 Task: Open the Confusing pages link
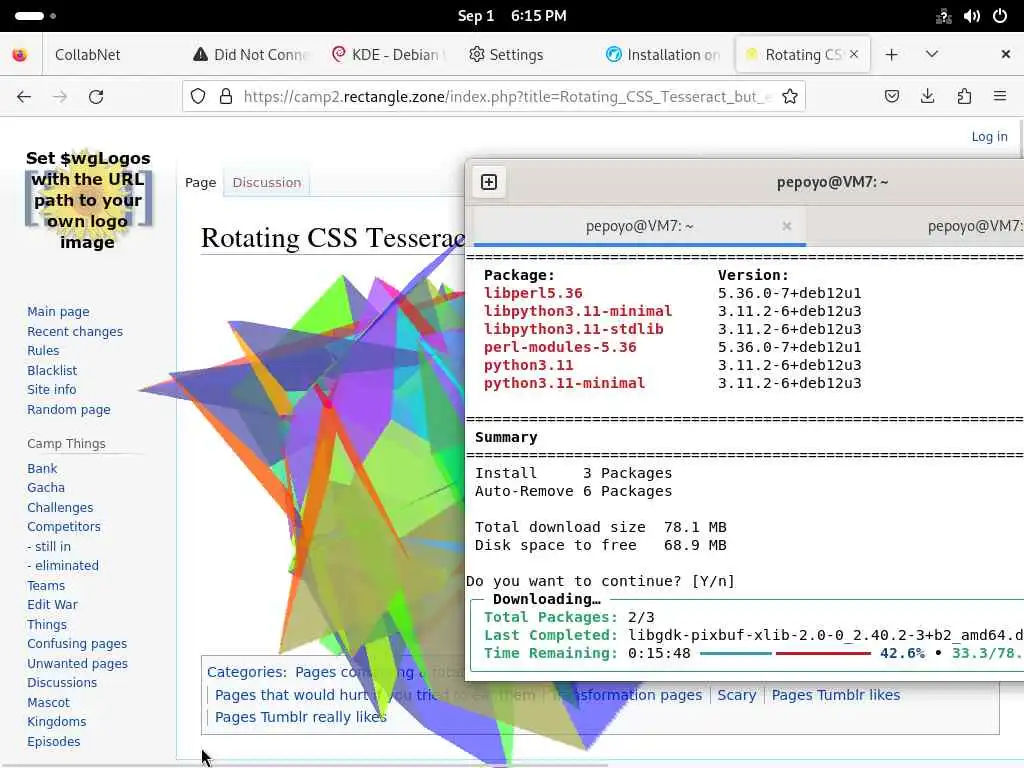[x=77, y=644]
